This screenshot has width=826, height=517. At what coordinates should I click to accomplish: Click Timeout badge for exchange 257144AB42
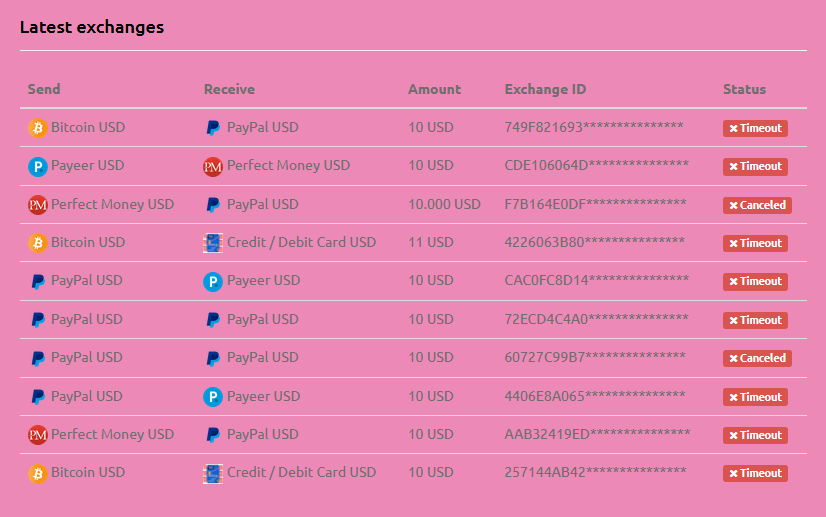point(755,473)
